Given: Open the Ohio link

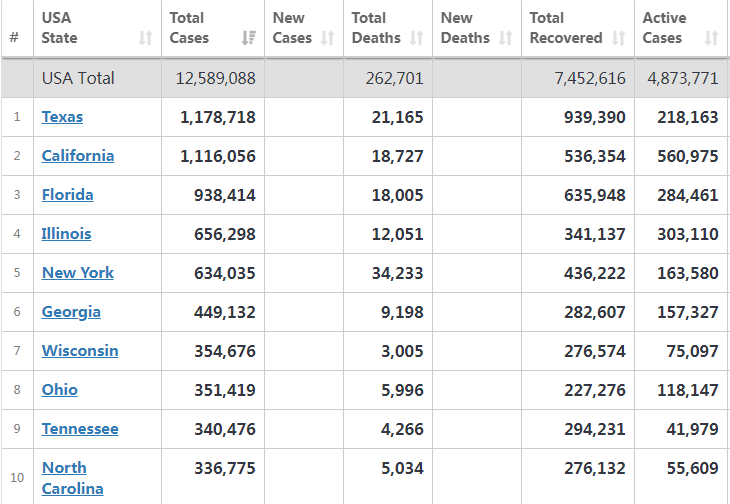Looking at the screenshot, I should click(60, 390).
